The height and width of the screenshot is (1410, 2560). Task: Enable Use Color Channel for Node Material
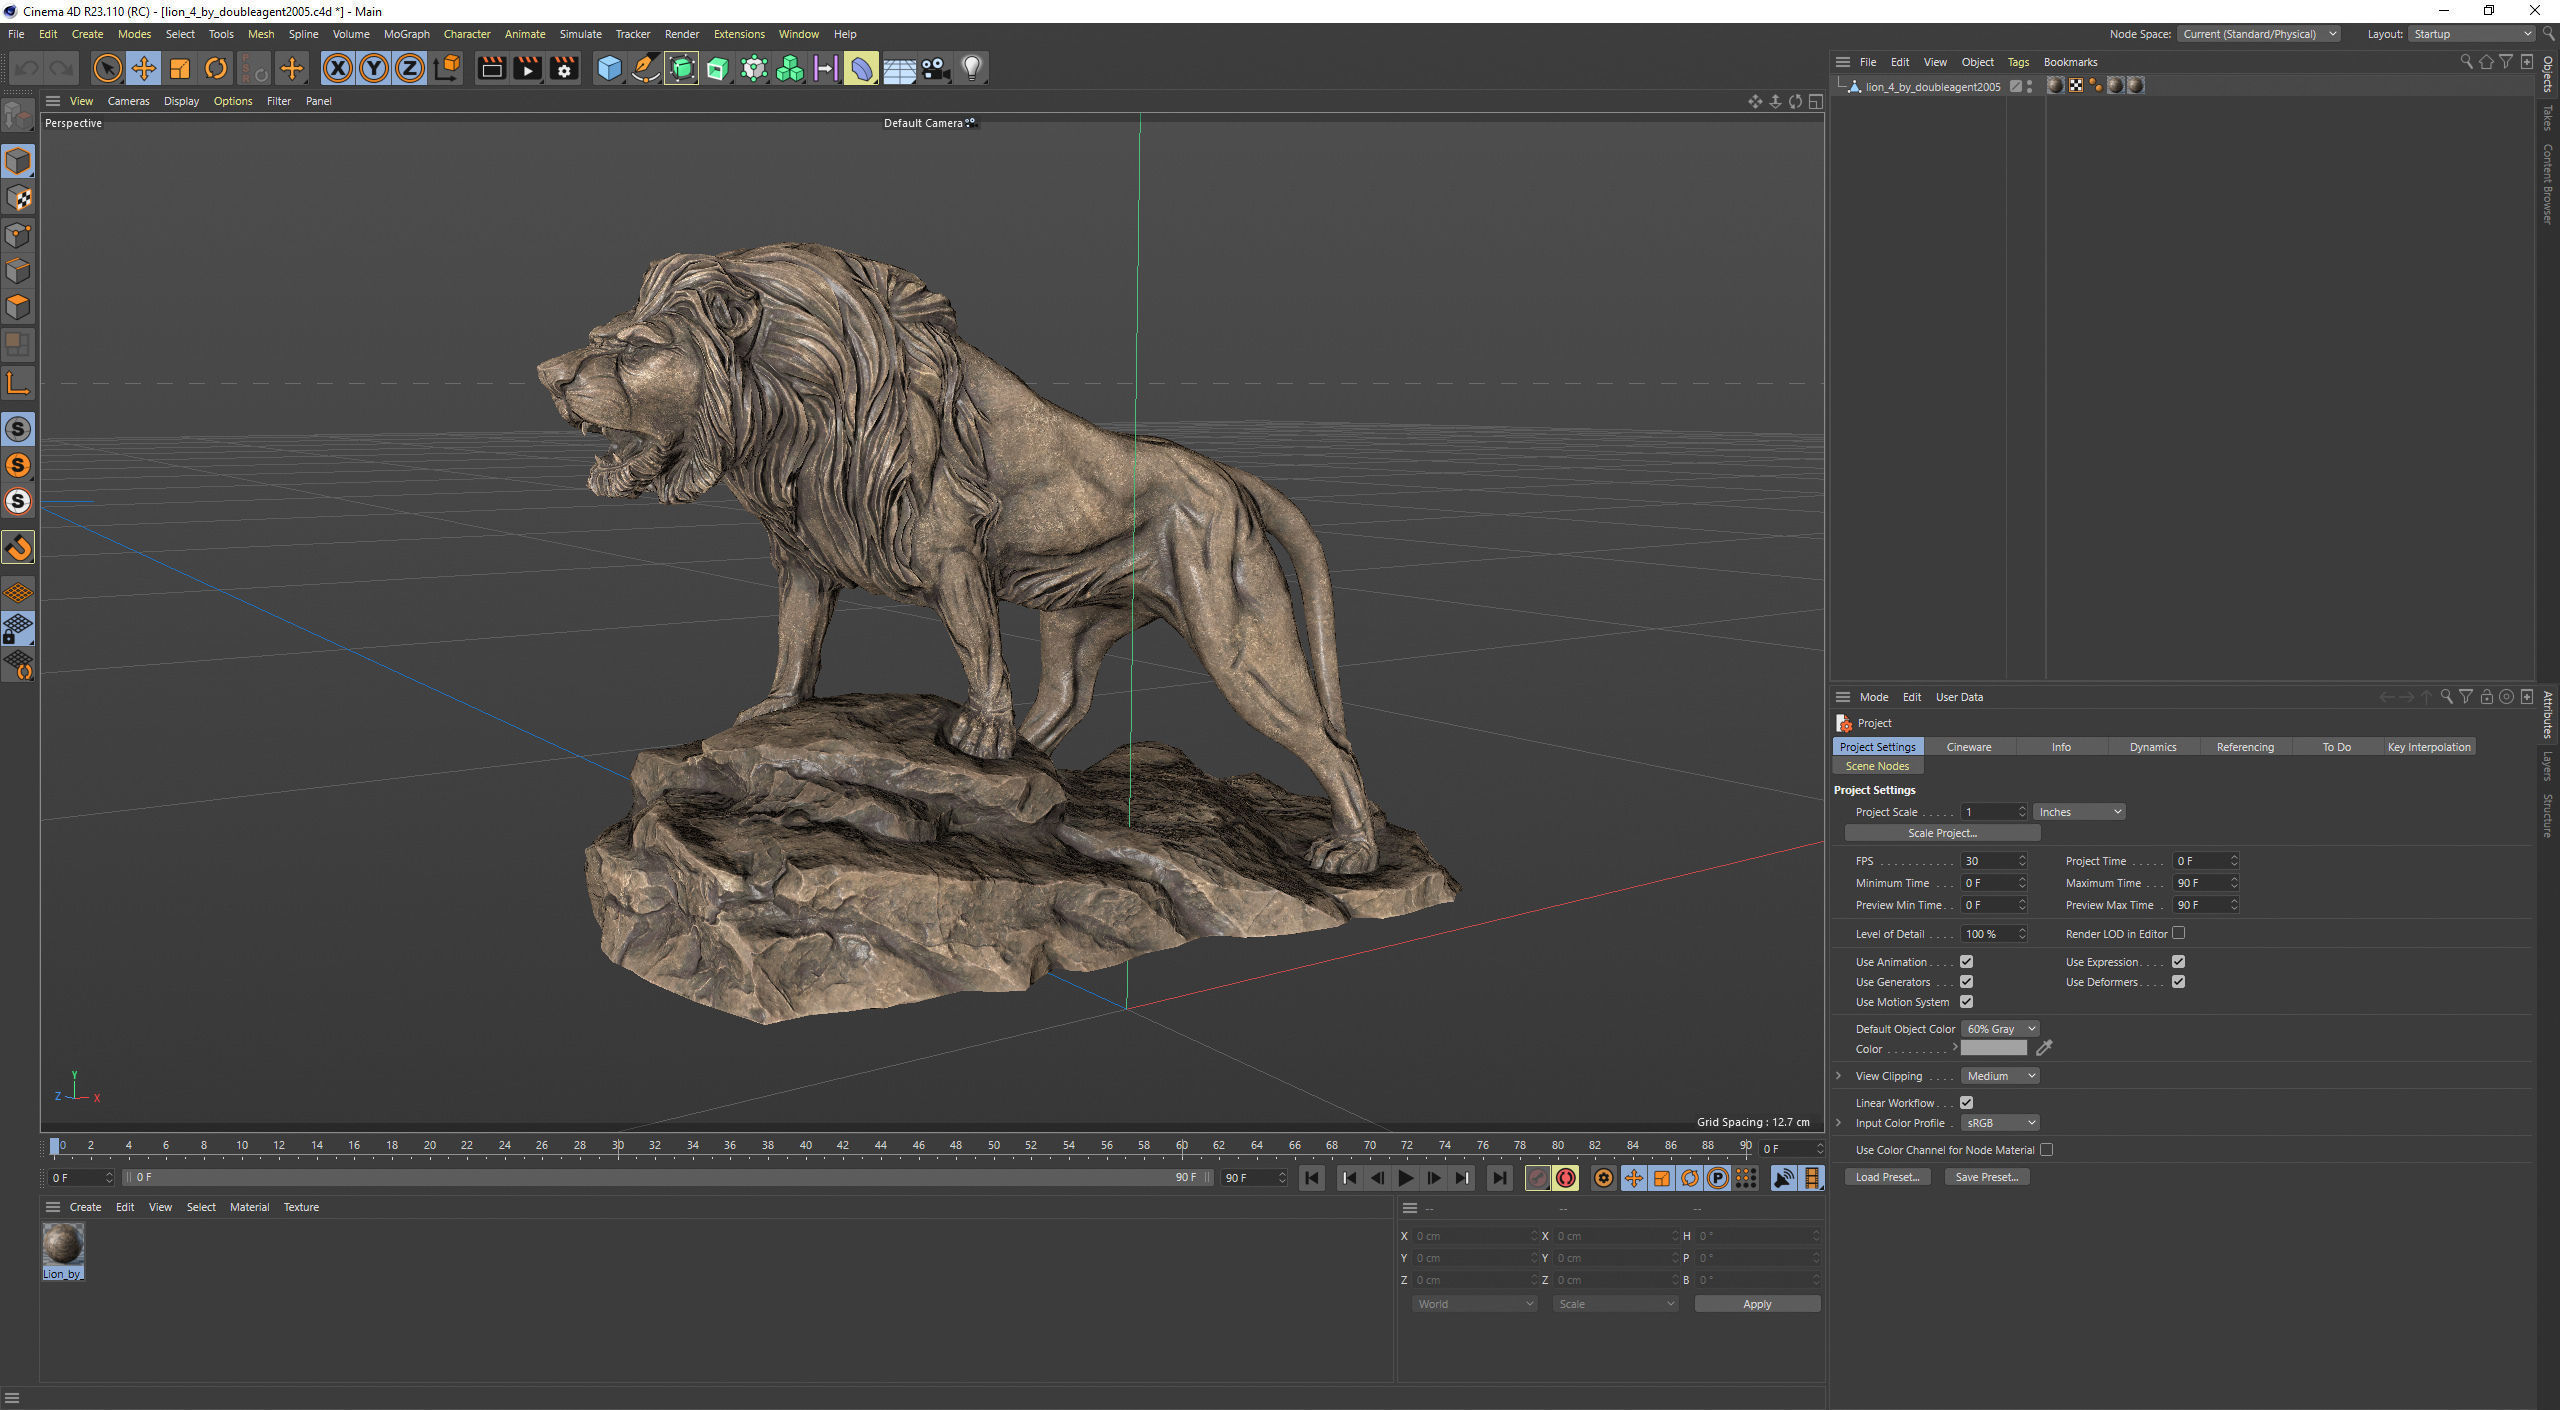point(2046,1150)
